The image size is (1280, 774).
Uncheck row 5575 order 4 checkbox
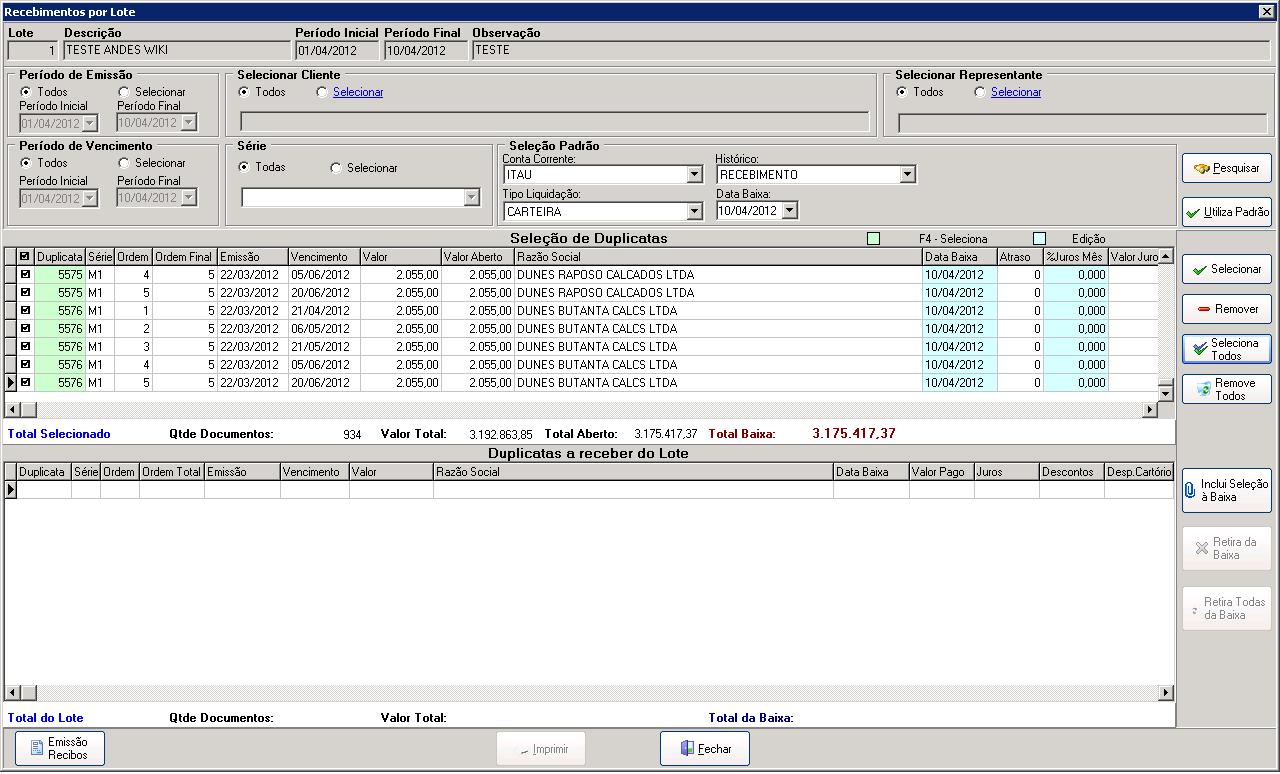click(x=25, y=275)
